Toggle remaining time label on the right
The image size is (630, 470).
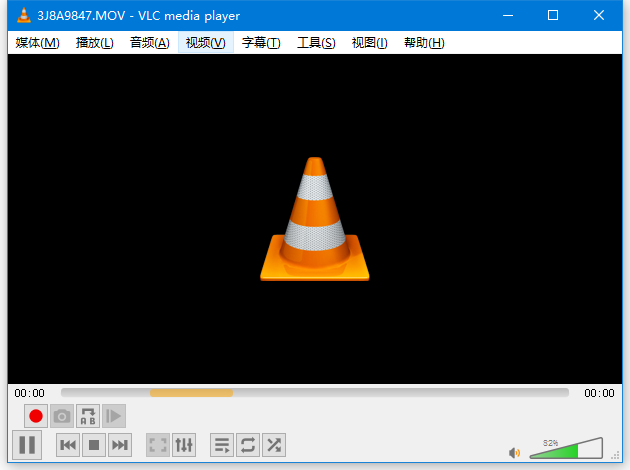click(599, 393)
